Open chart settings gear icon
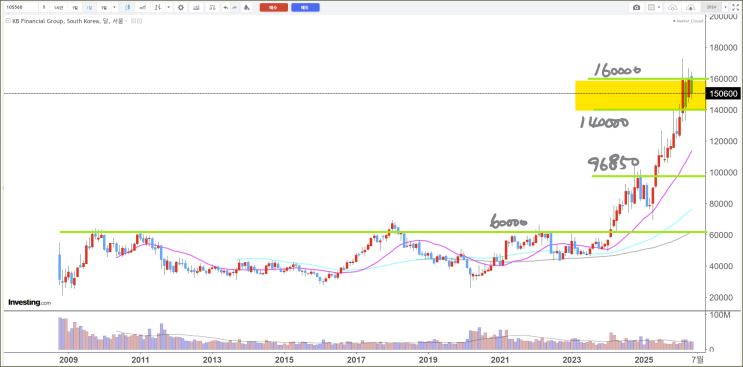743x367 pixels. coord(181,8)
